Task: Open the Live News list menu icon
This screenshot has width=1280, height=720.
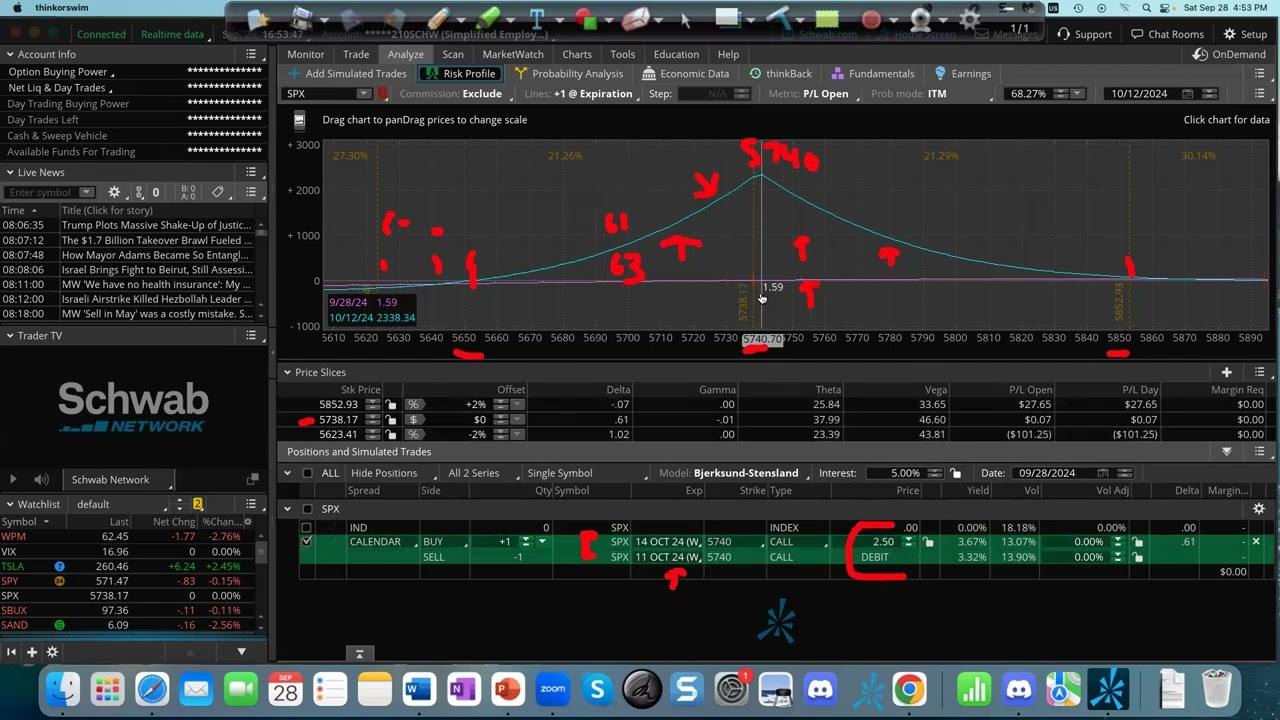Action: 251,172
